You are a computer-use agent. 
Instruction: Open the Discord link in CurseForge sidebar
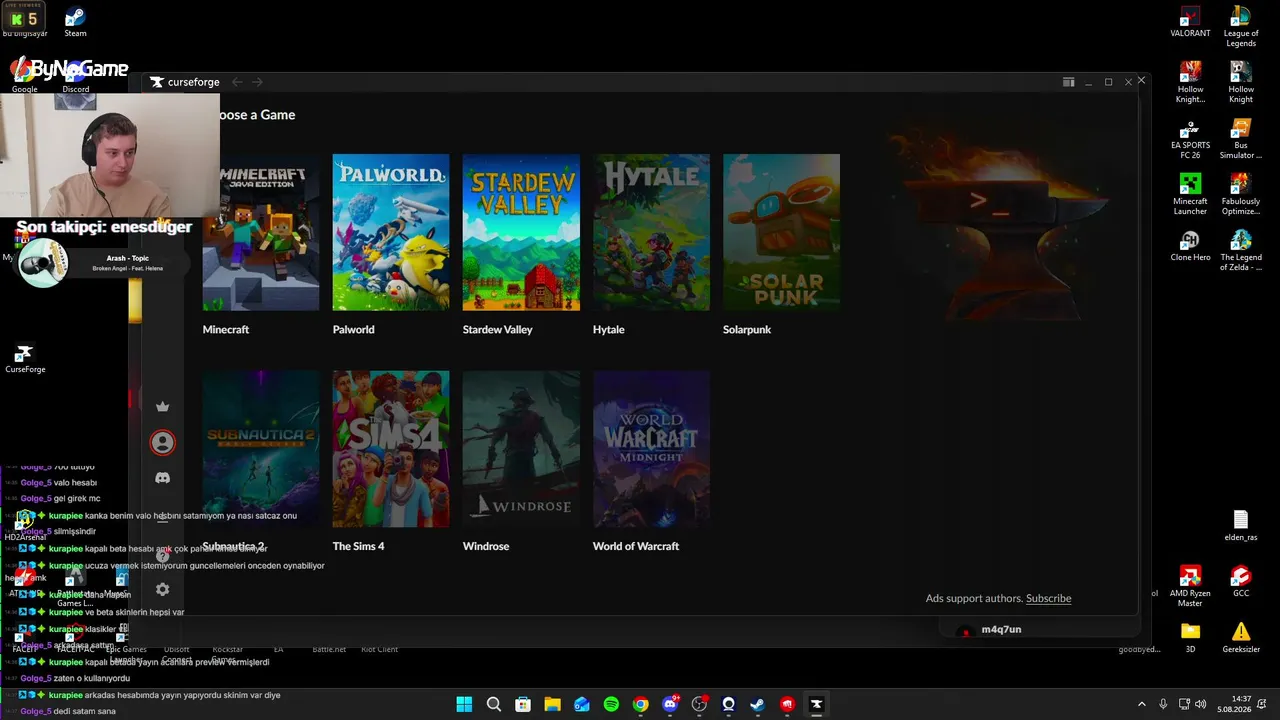163,478
